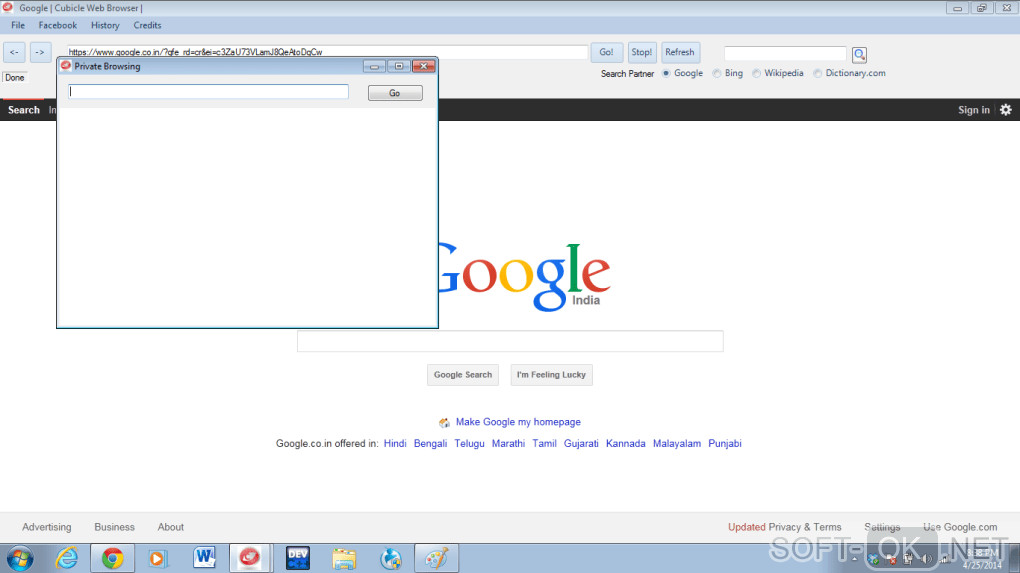Open File Explorer folder on taskbar
1020x573 pixels.
pos(344,559)
